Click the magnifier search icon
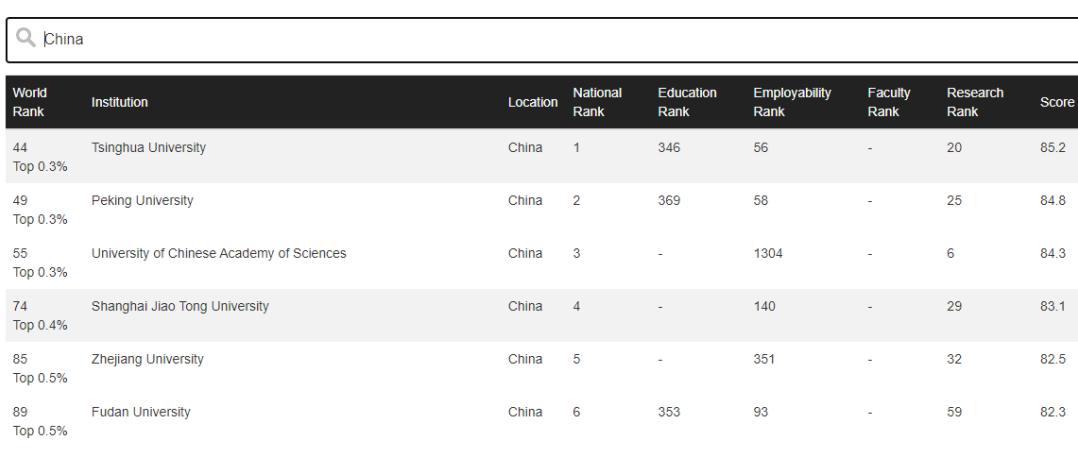Image resolution: width=1078 pixels, height=453 pixels. click(25, 38)
